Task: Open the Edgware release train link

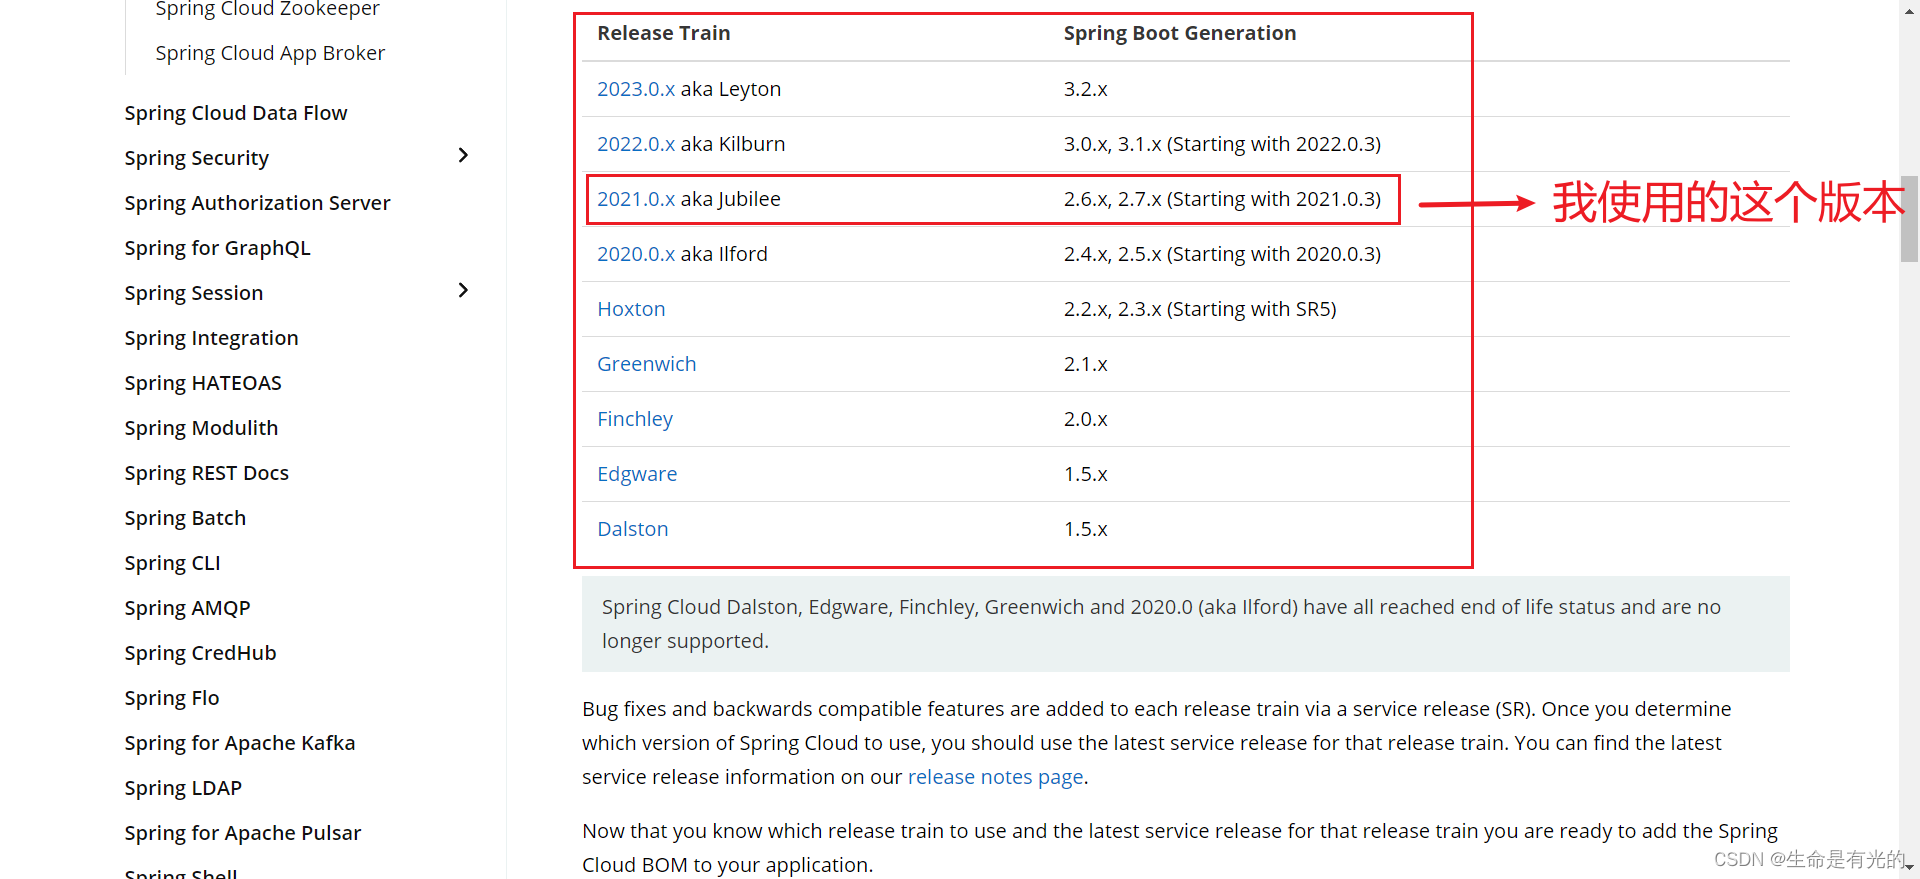Action: point(637,474)
